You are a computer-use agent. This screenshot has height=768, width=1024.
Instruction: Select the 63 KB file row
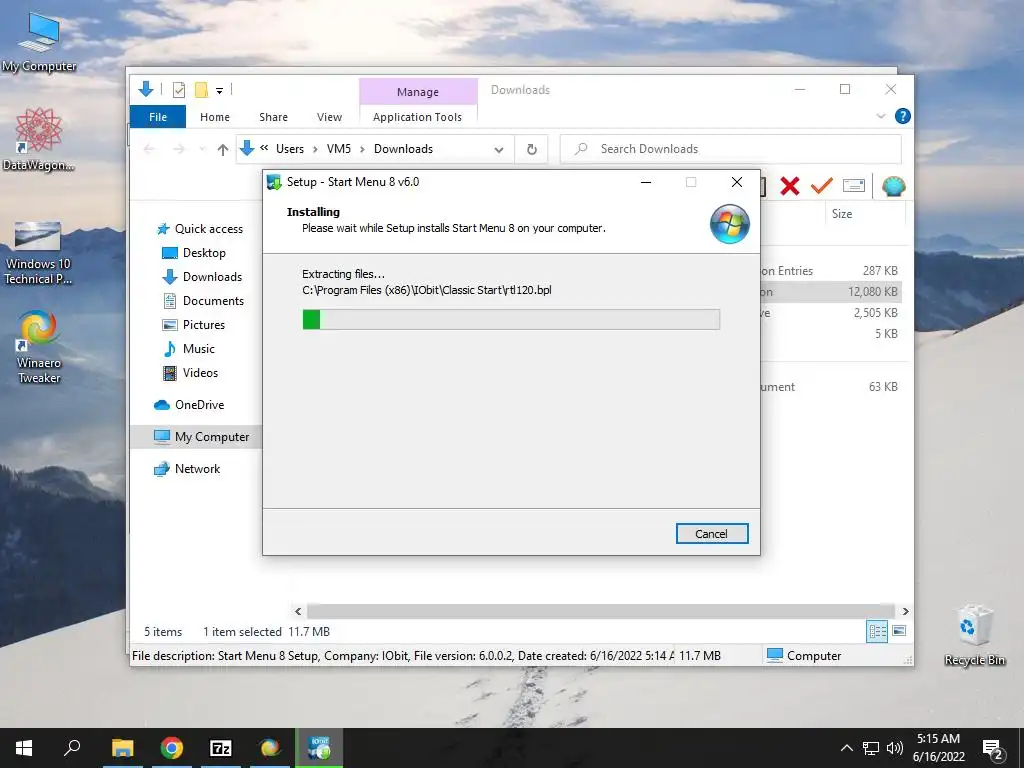(831, 387)
